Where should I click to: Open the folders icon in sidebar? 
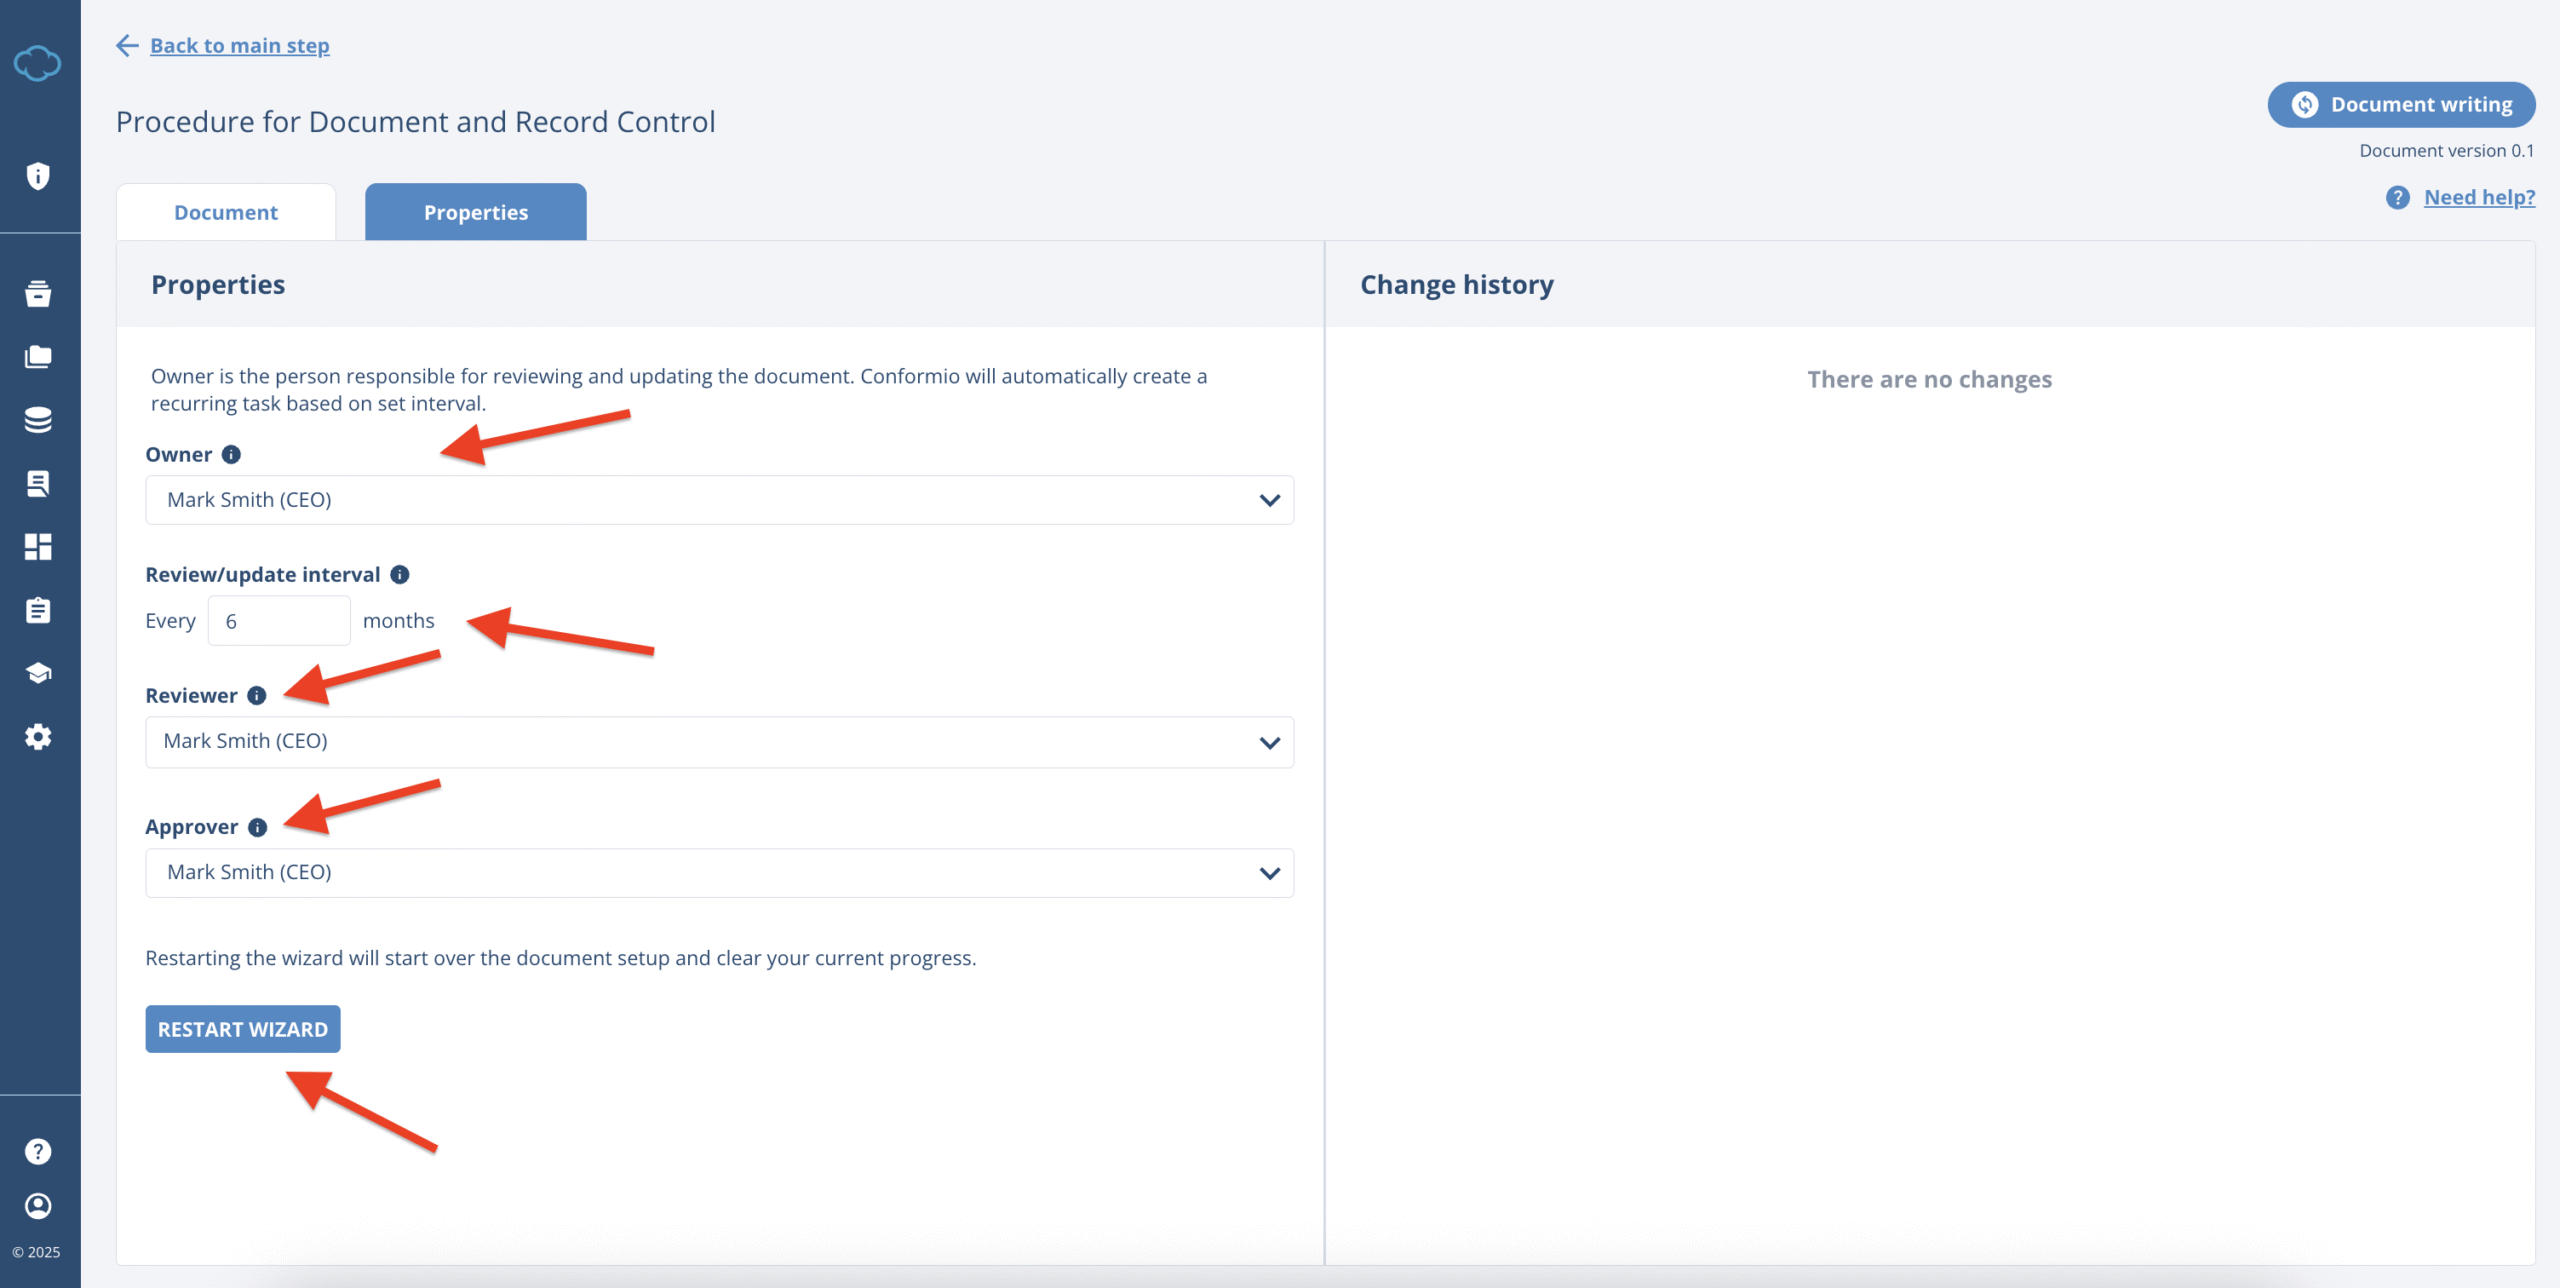pos(38,357)
